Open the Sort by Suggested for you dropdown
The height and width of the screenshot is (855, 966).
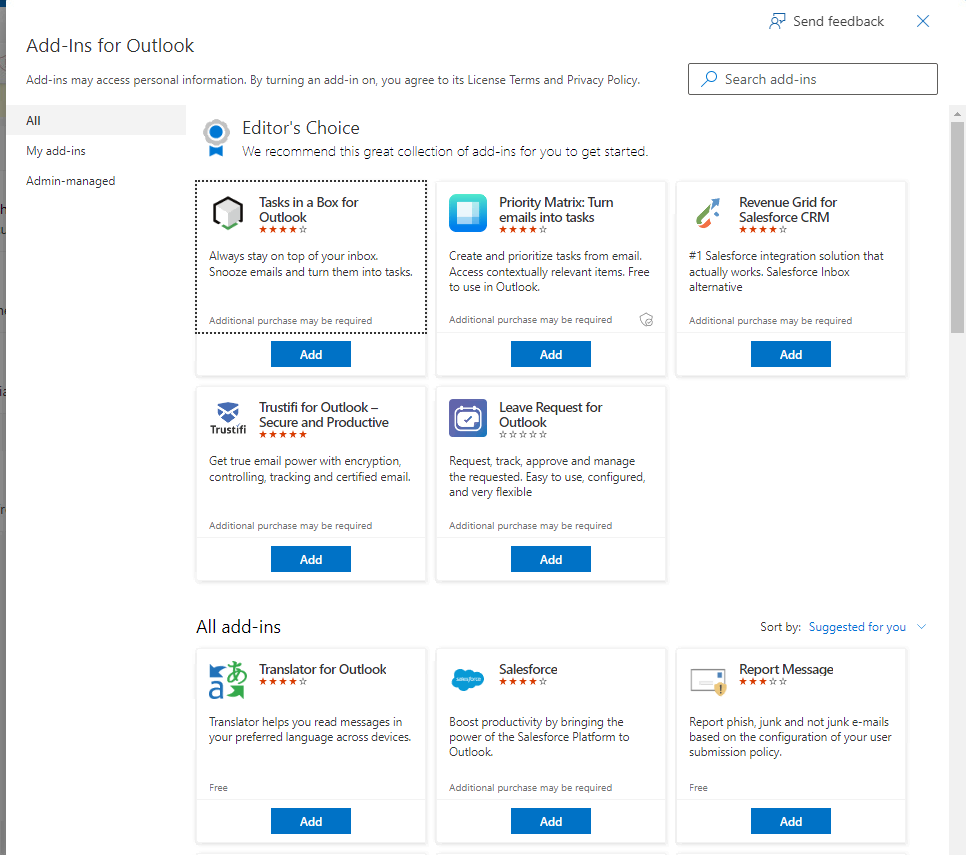coord(857,627)
